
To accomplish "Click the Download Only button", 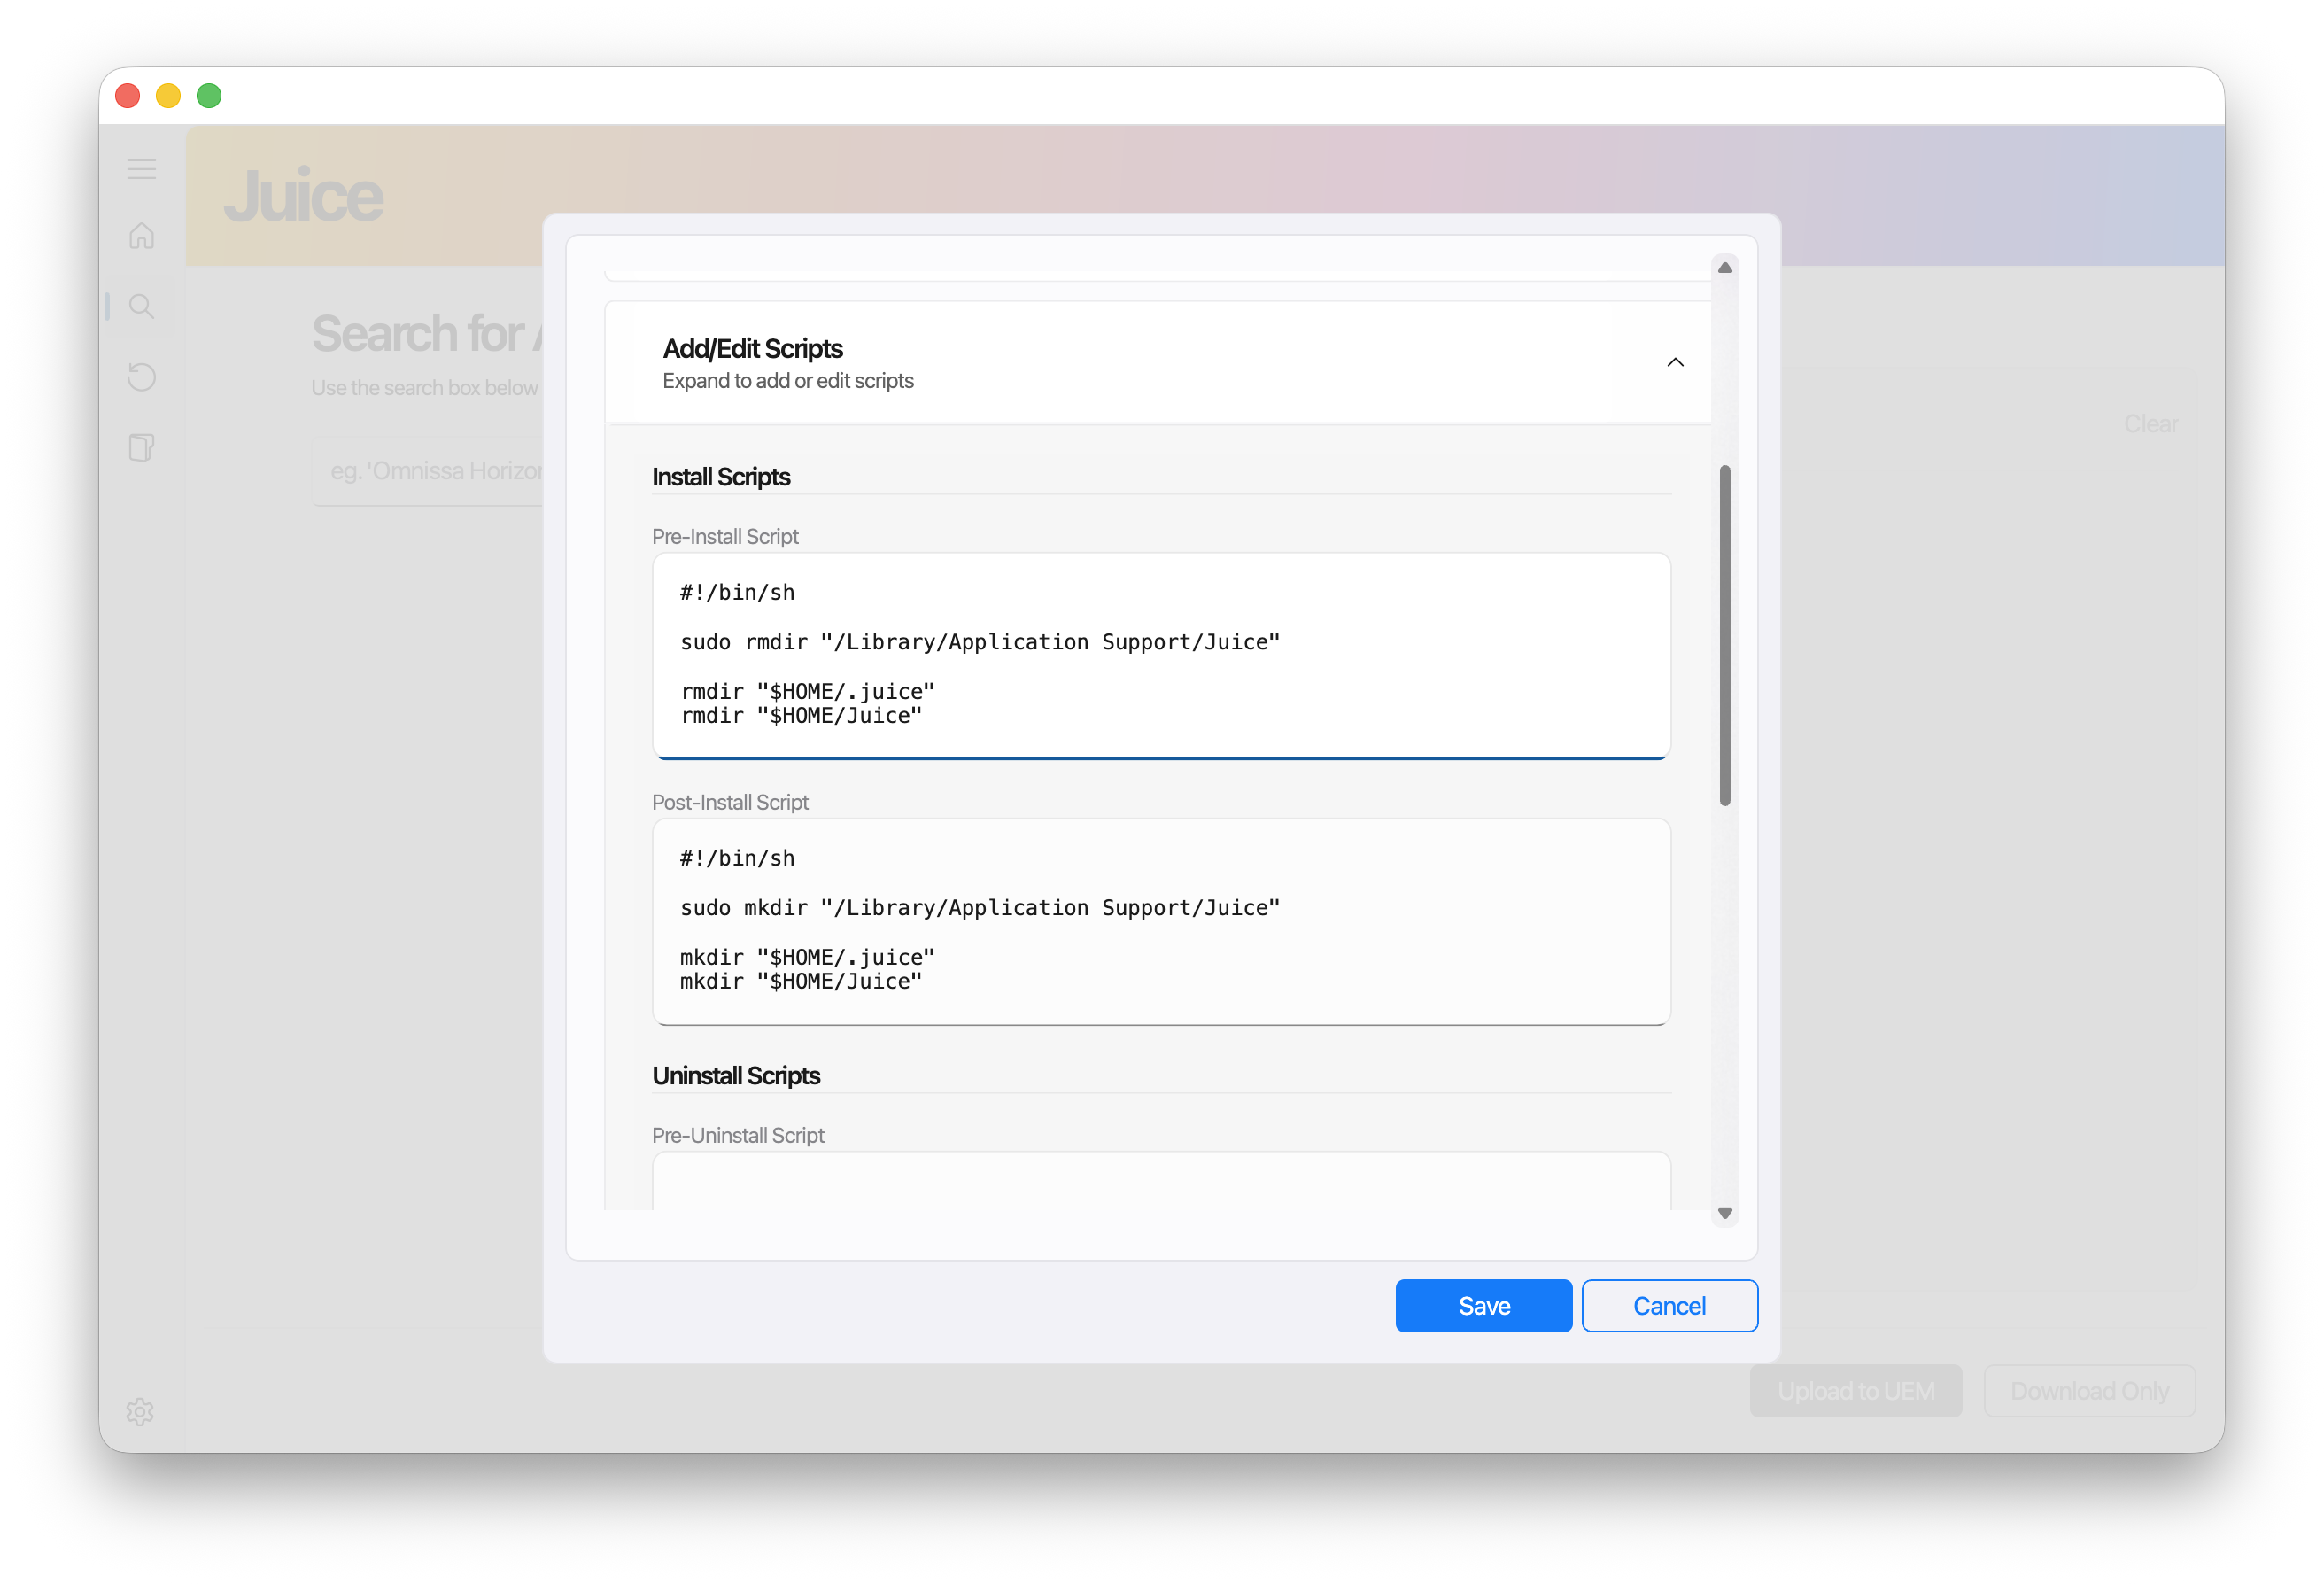I will click(2088, 1390).
